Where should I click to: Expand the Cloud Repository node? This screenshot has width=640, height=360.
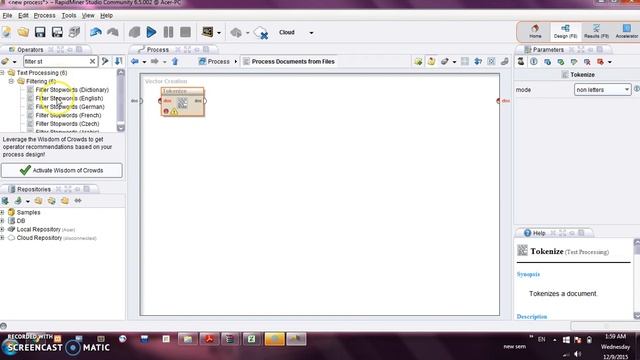(x=2, y=238)
